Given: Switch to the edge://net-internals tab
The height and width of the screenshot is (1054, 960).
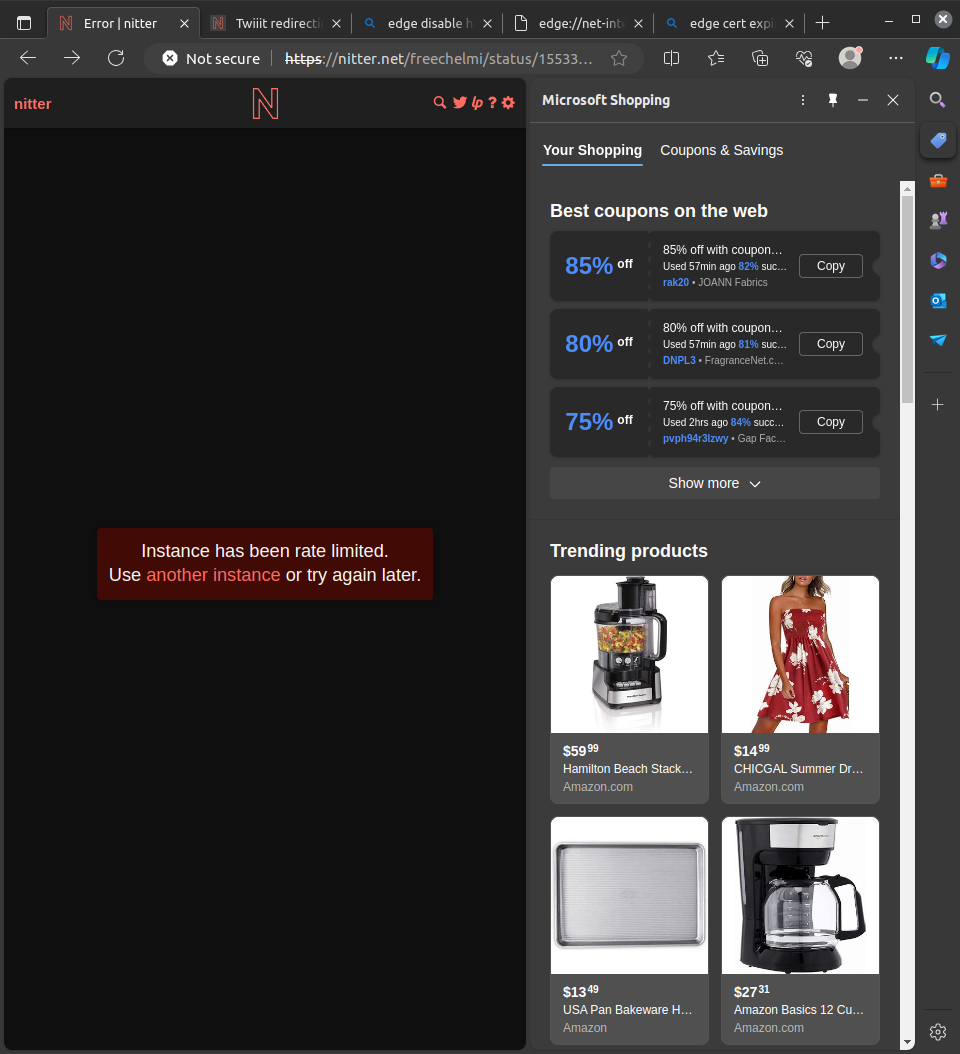Looking at the screenshot, I should (579, 24).
